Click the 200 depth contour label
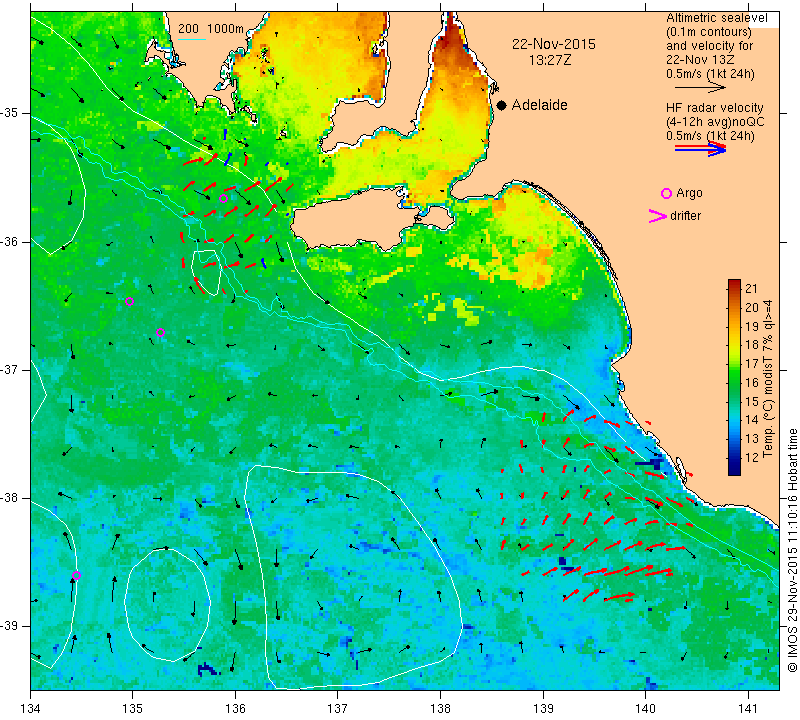The image size is (800, 720). [x=188, y=29]
